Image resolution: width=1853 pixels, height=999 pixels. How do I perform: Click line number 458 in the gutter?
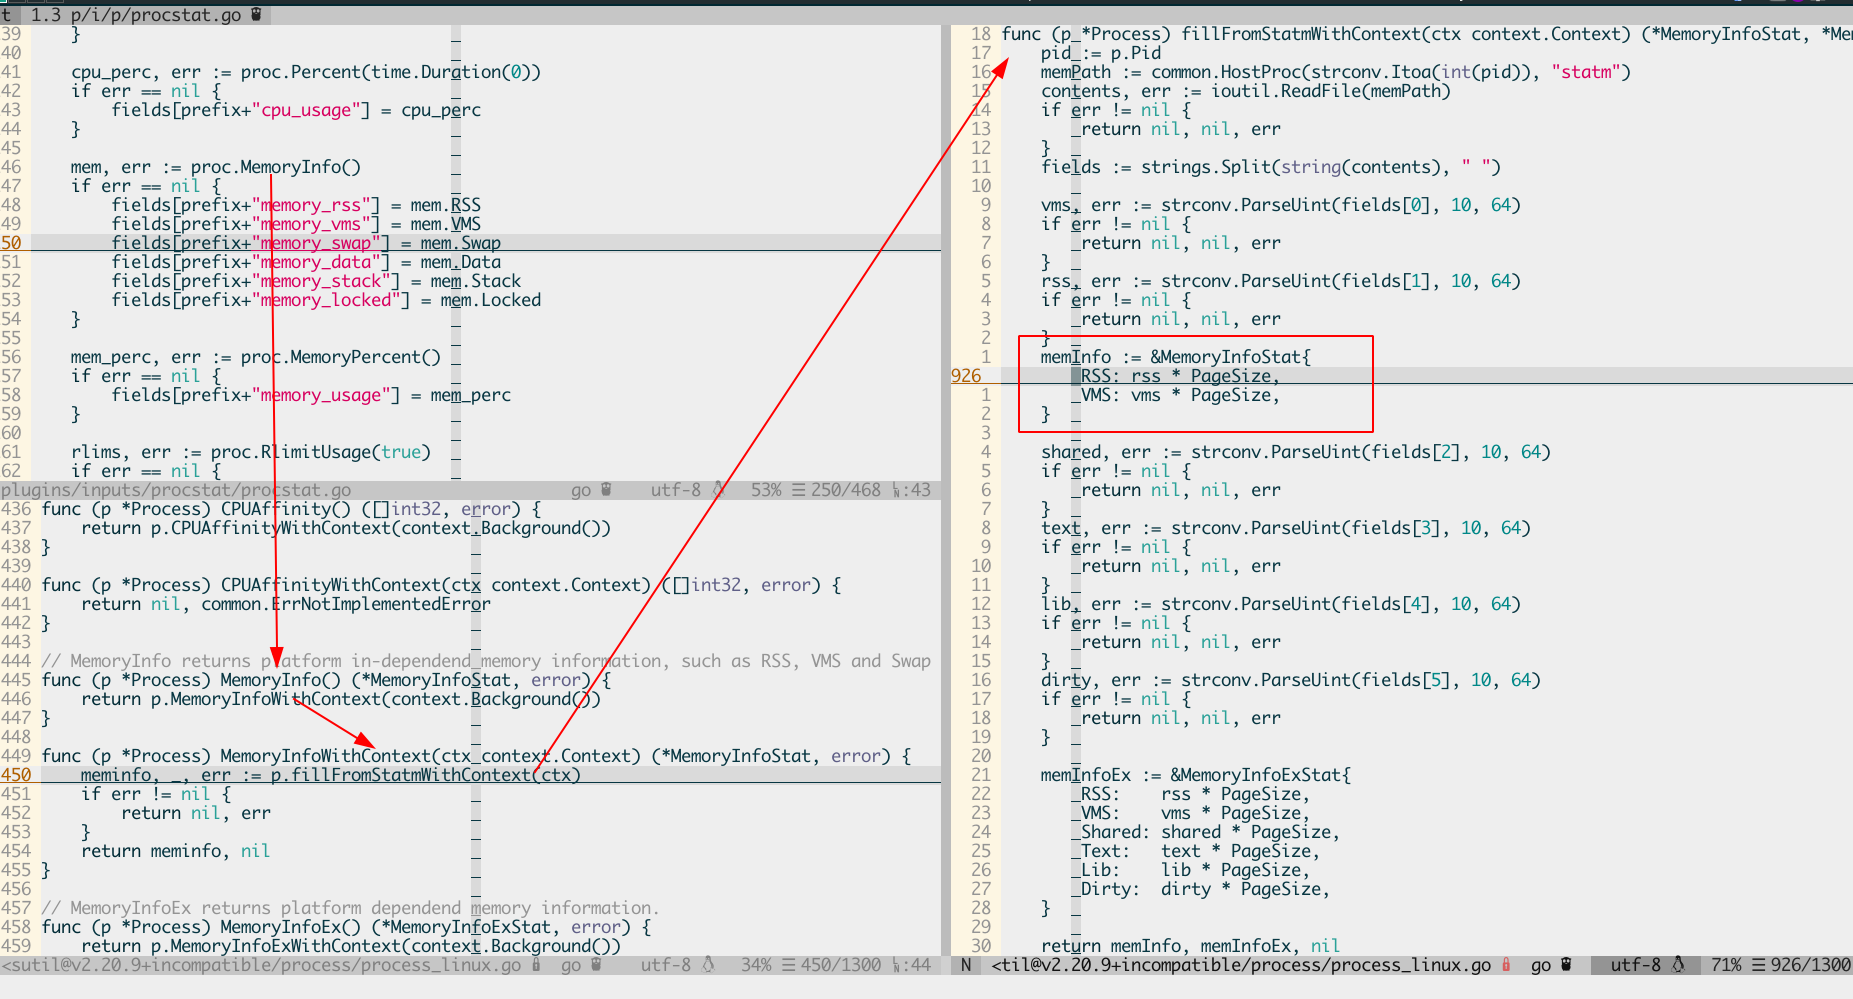pos(16,927)
